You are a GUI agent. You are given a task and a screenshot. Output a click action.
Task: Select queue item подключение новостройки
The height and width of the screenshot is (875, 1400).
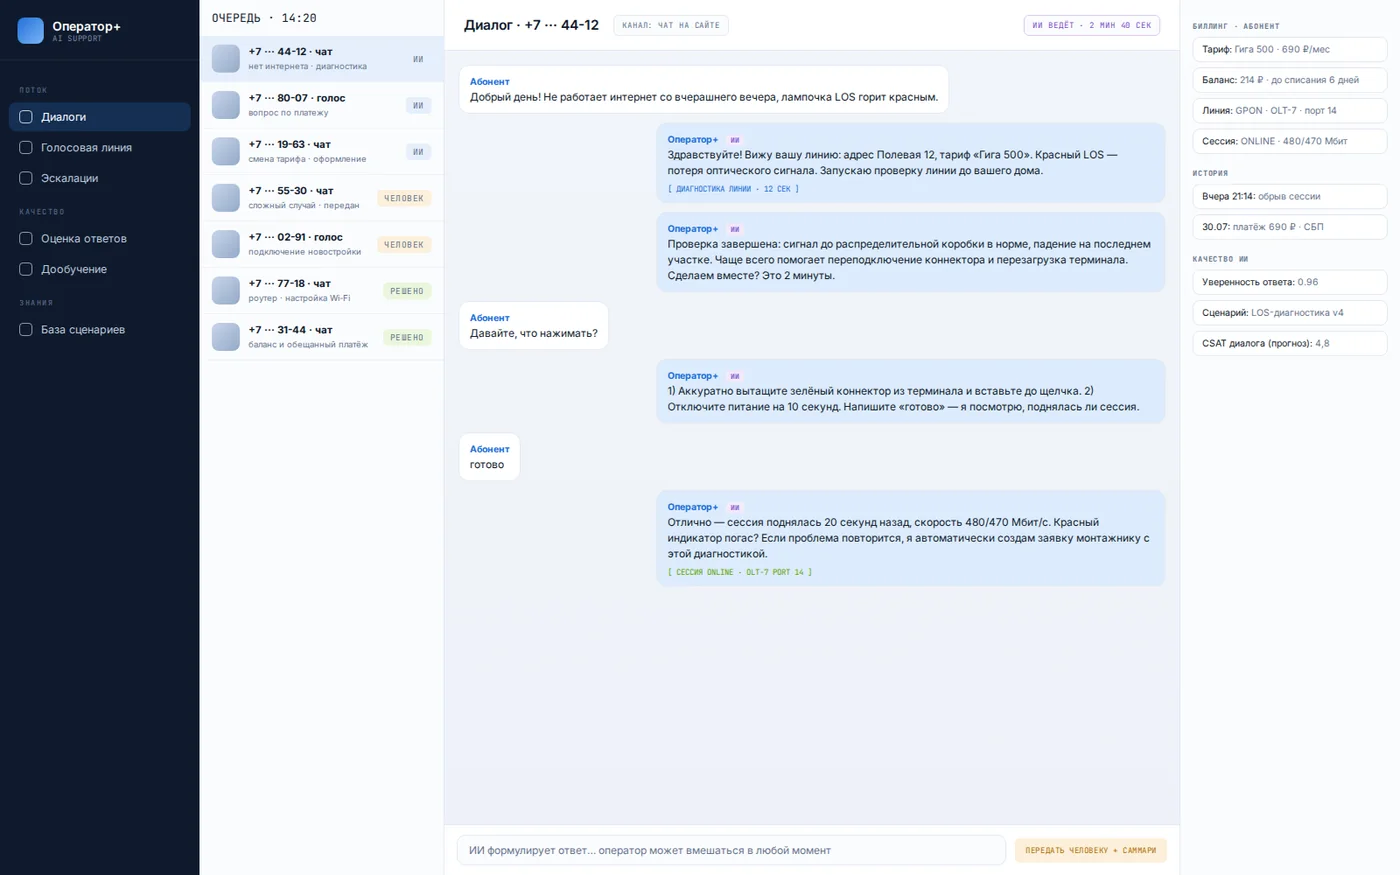pos(322,244)
